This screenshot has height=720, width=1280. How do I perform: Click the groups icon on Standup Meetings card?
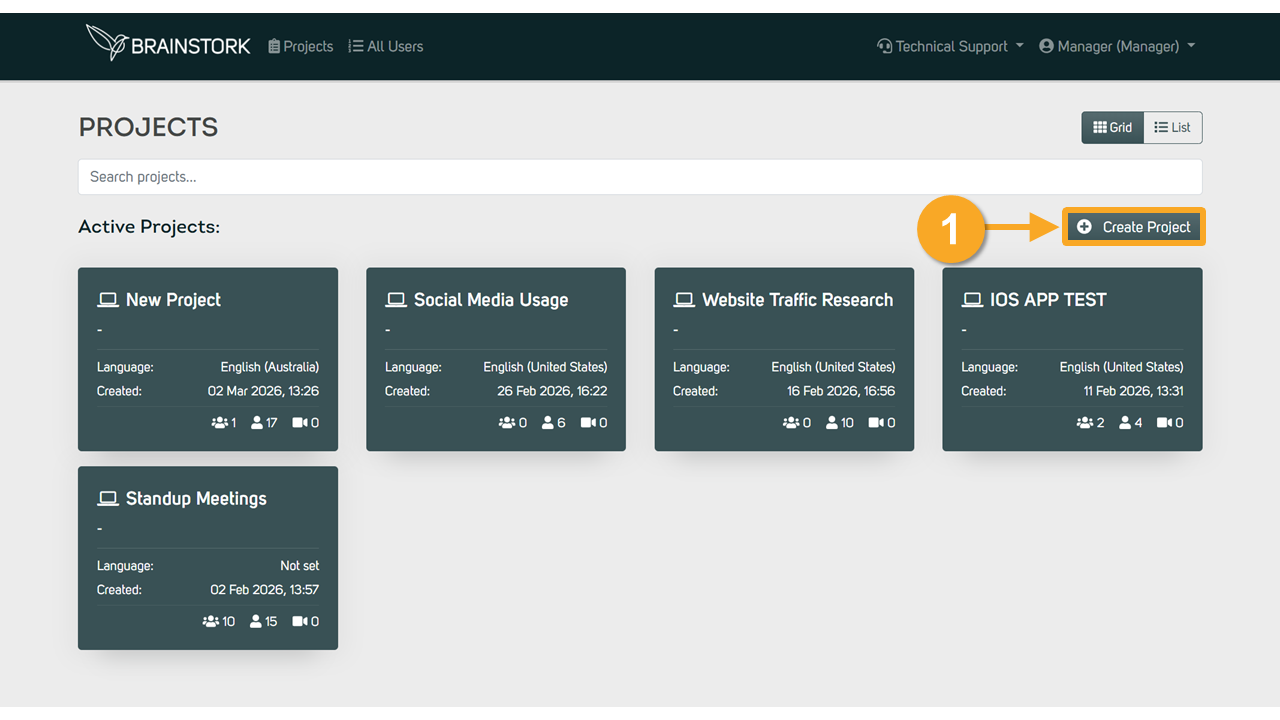click(211, 622)
